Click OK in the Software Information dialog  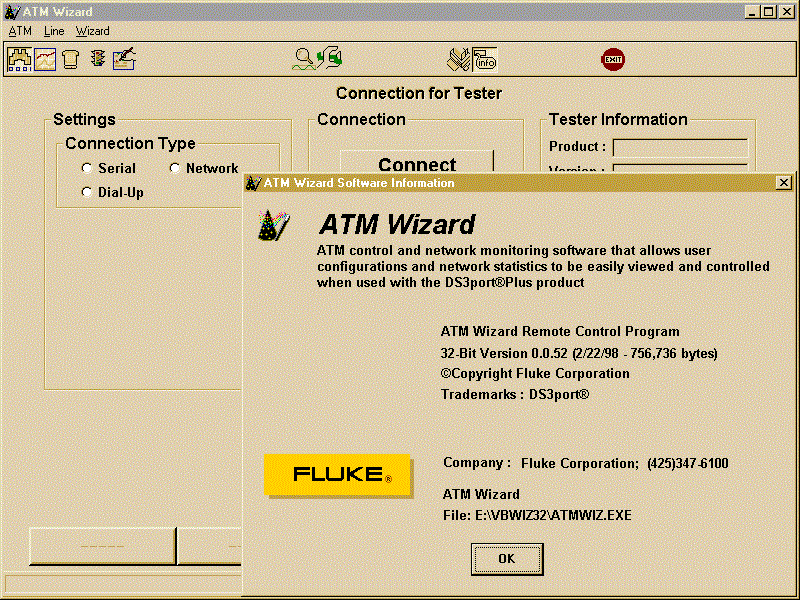[x=507, y=559]
